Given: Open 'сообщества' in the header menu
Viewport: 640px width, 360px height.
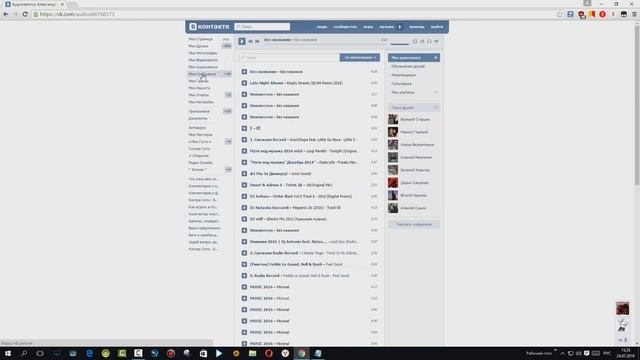Looking at the screenshot, I should pyautogui.click(x=345, y=27).
